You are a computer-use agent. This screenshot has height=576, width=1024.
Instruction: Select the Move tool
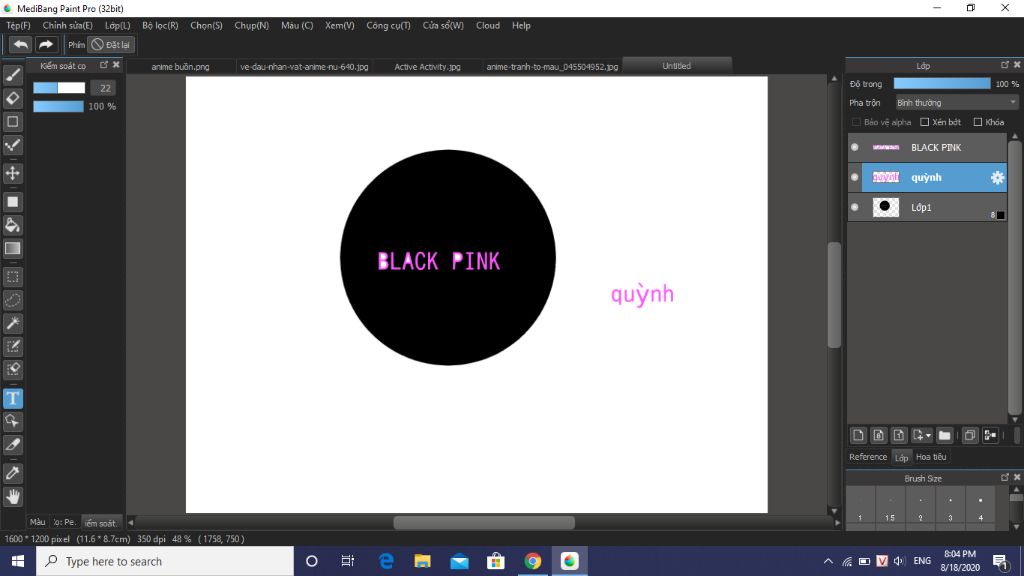[x=12, y=173]
